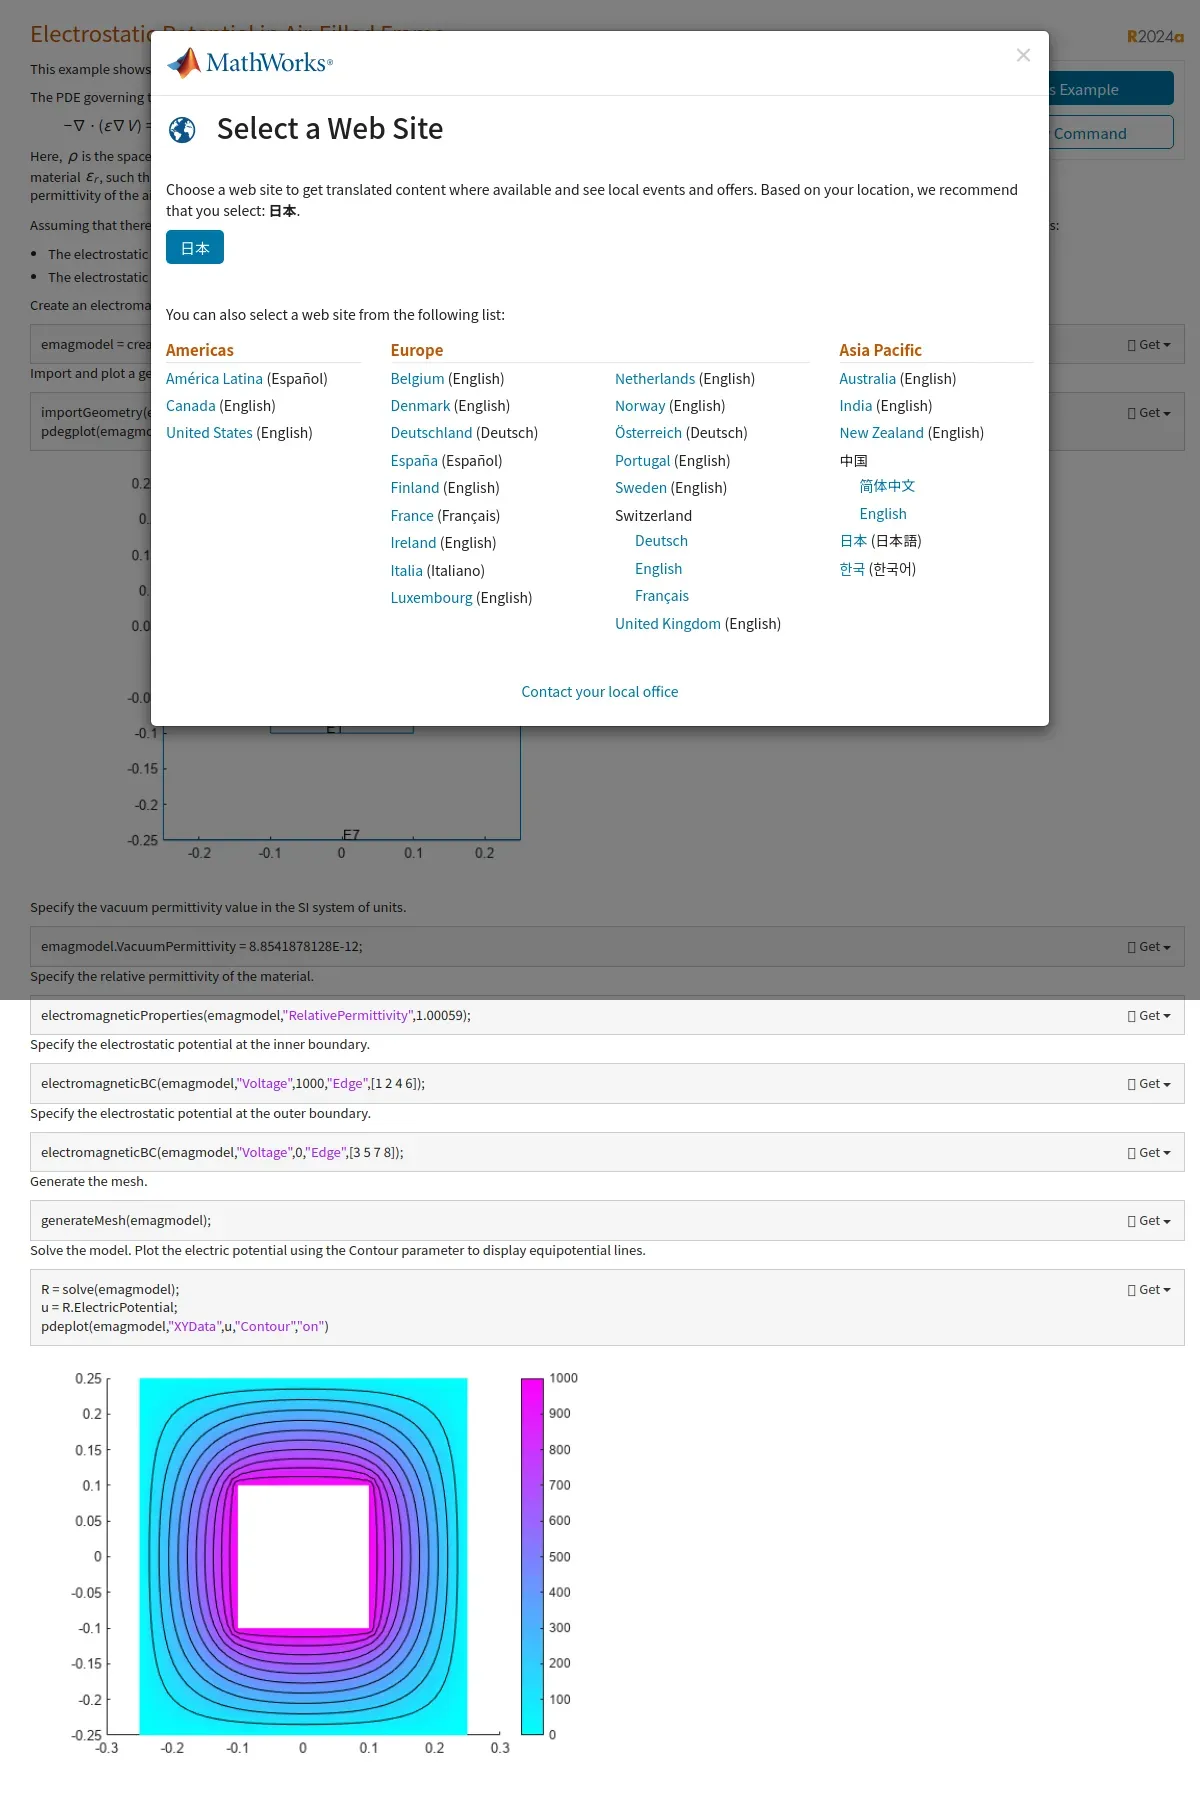
Task: Click the Asia Pacific region heading
Action: [x=881, y=350]
